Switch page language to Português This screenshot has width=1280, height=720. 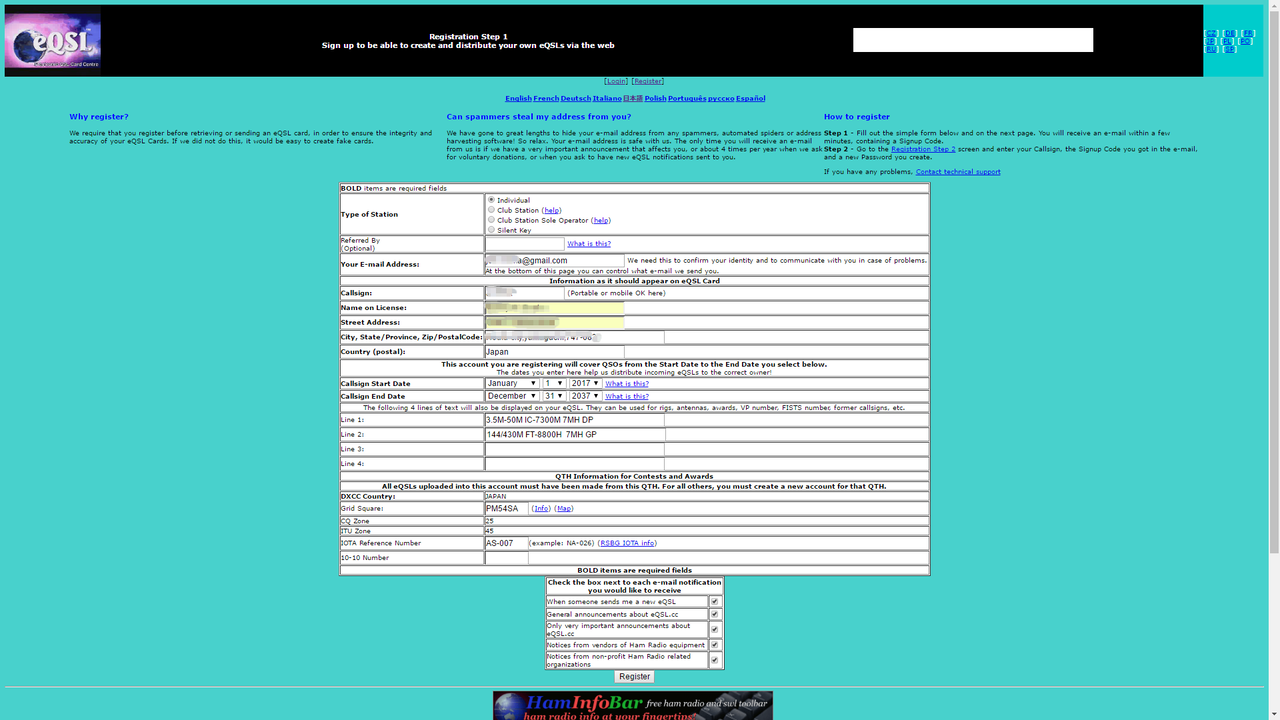687,98
